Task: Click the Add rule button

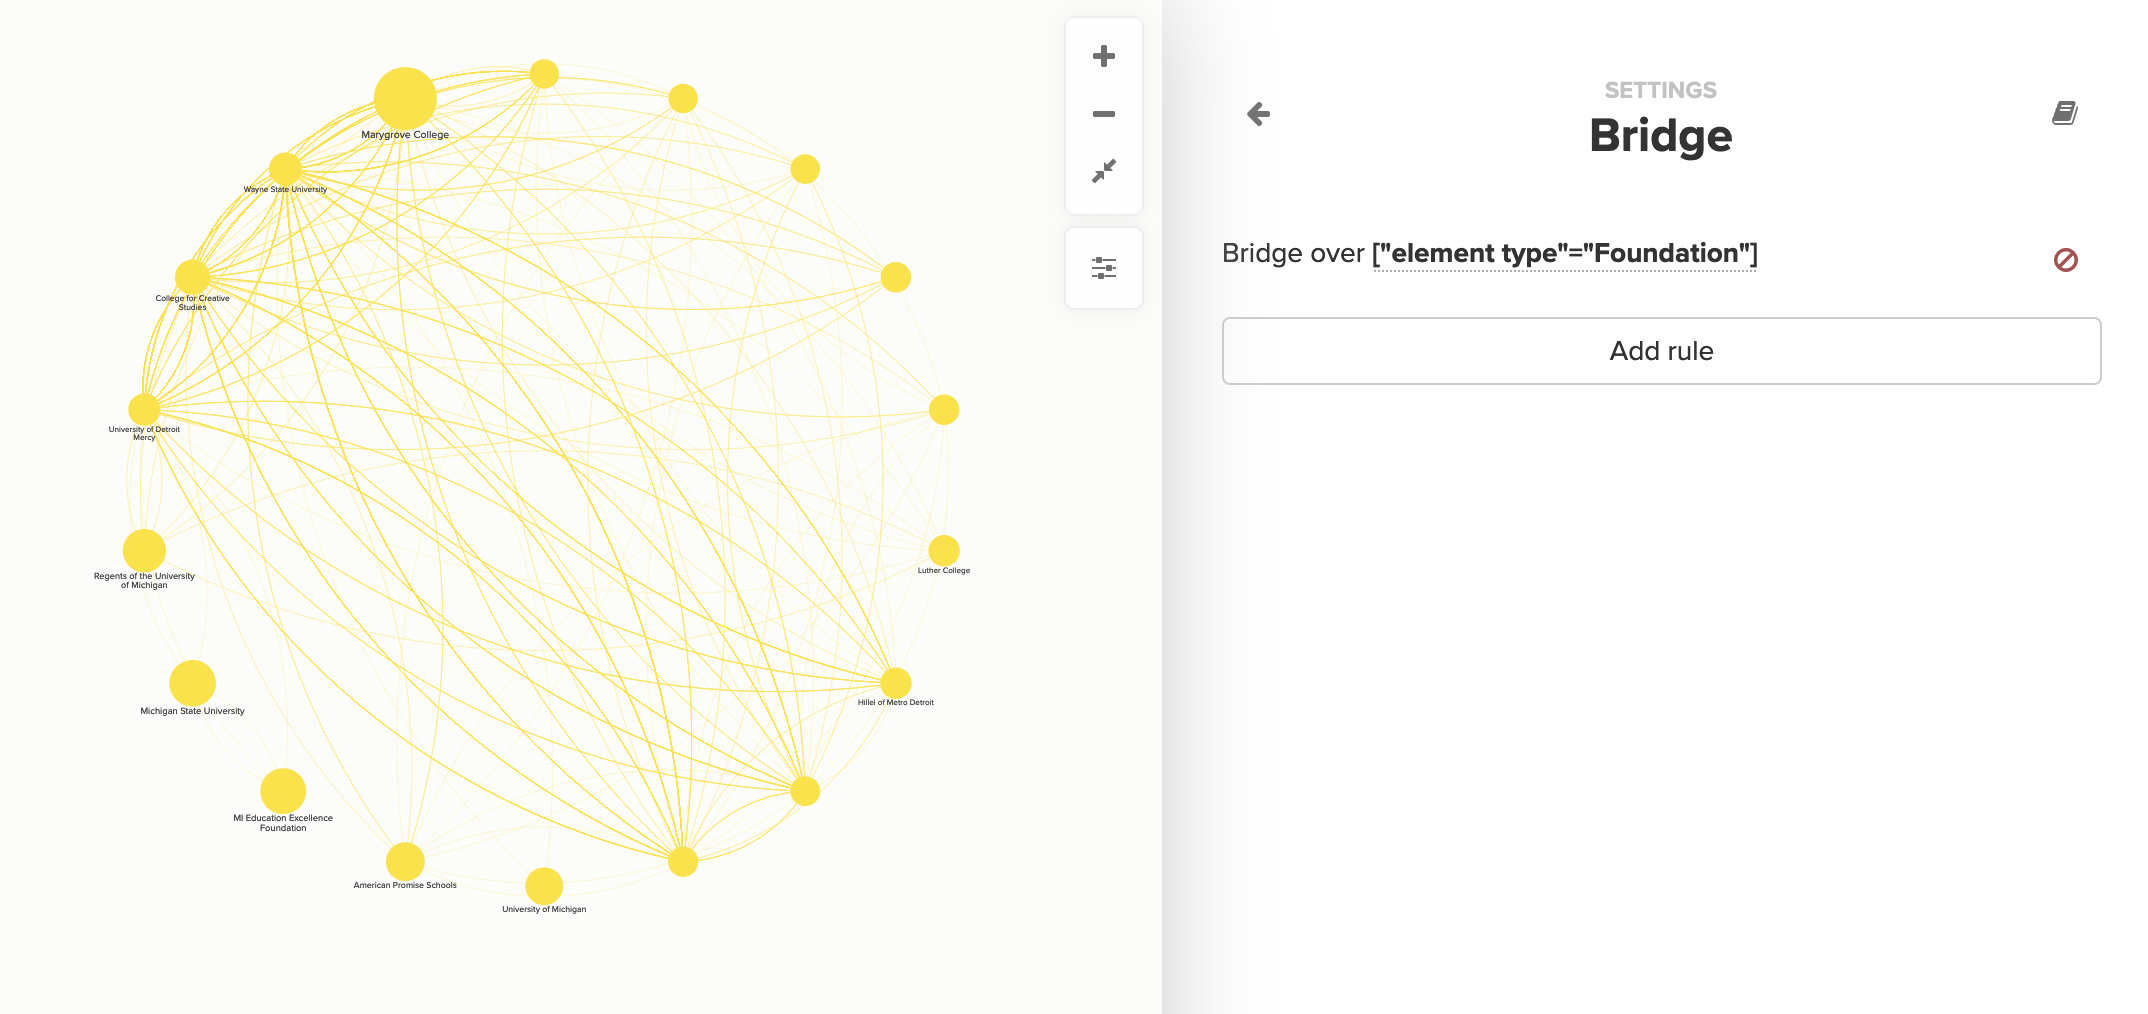Action: pos(1661,351)
